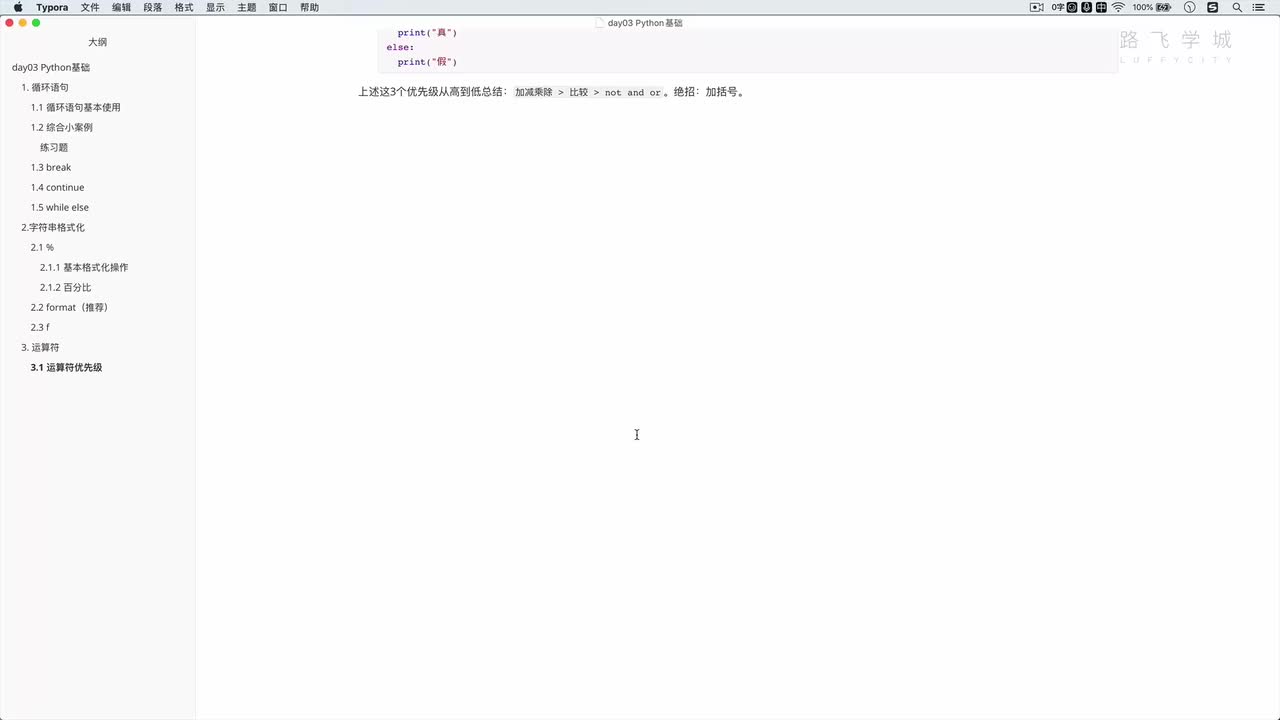Click the clock icon in menu bar
1280x720 pixels.
[x=1189, y=7]
